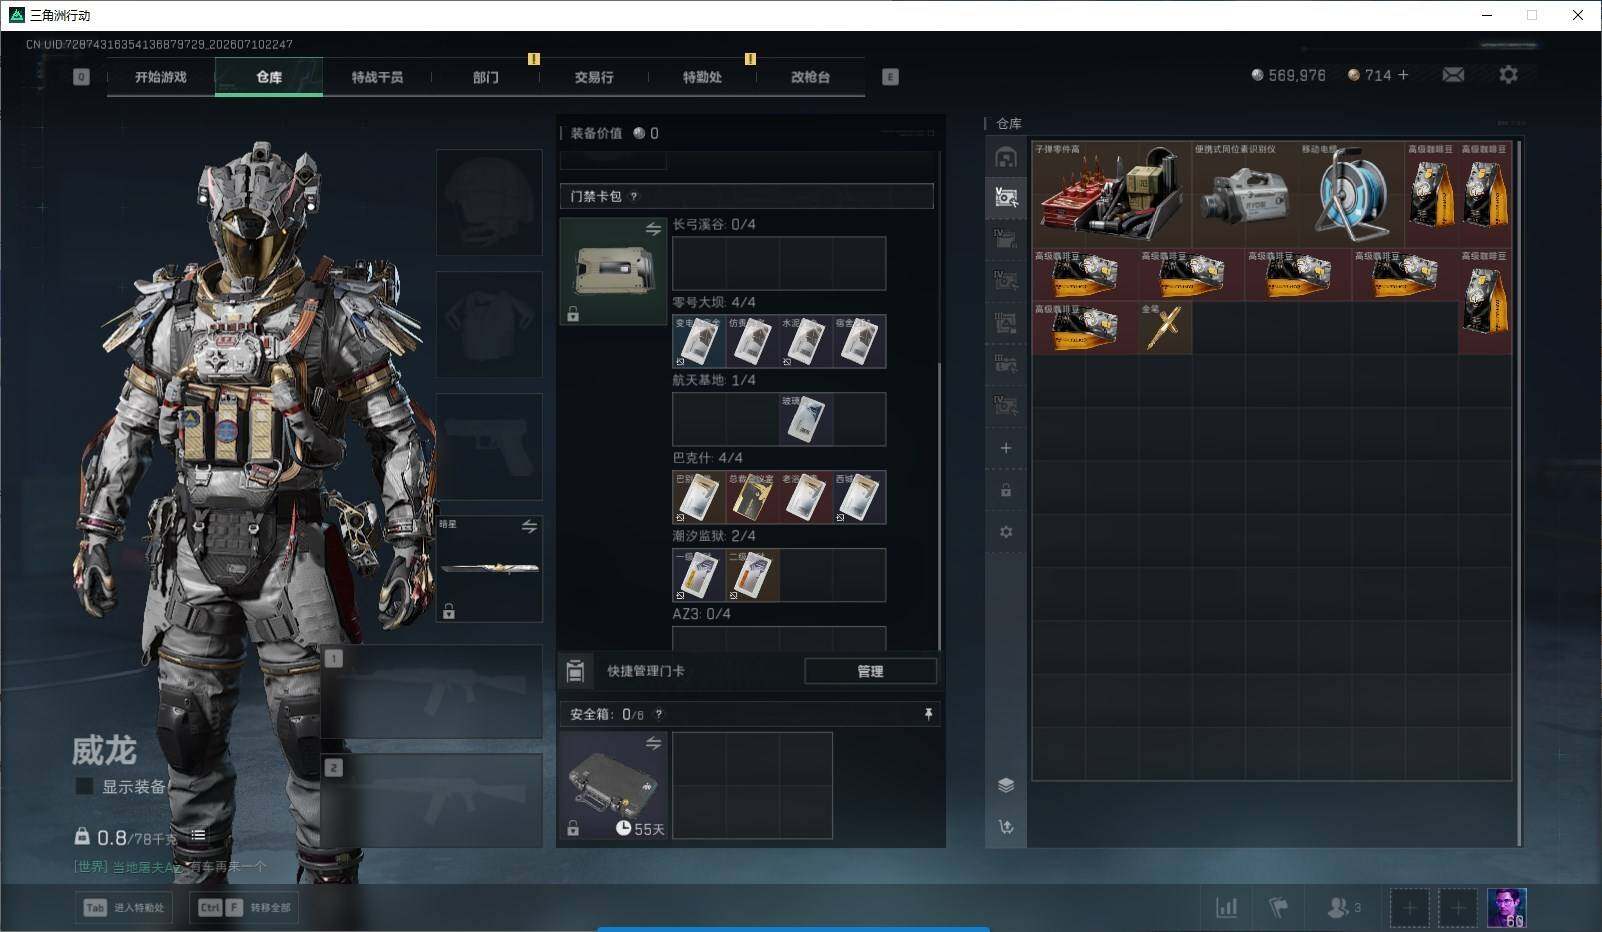Click Ctrl F 转移全部 button

(245, 907)
